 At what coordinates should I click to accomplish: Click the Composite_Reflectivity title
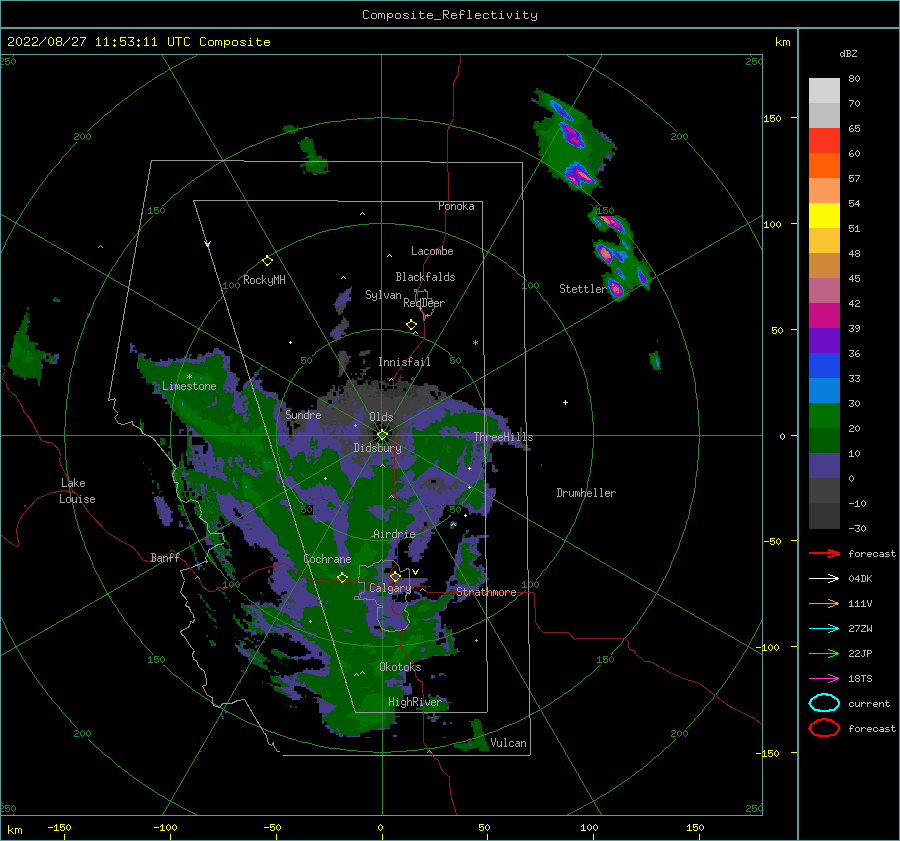(450, 15)
